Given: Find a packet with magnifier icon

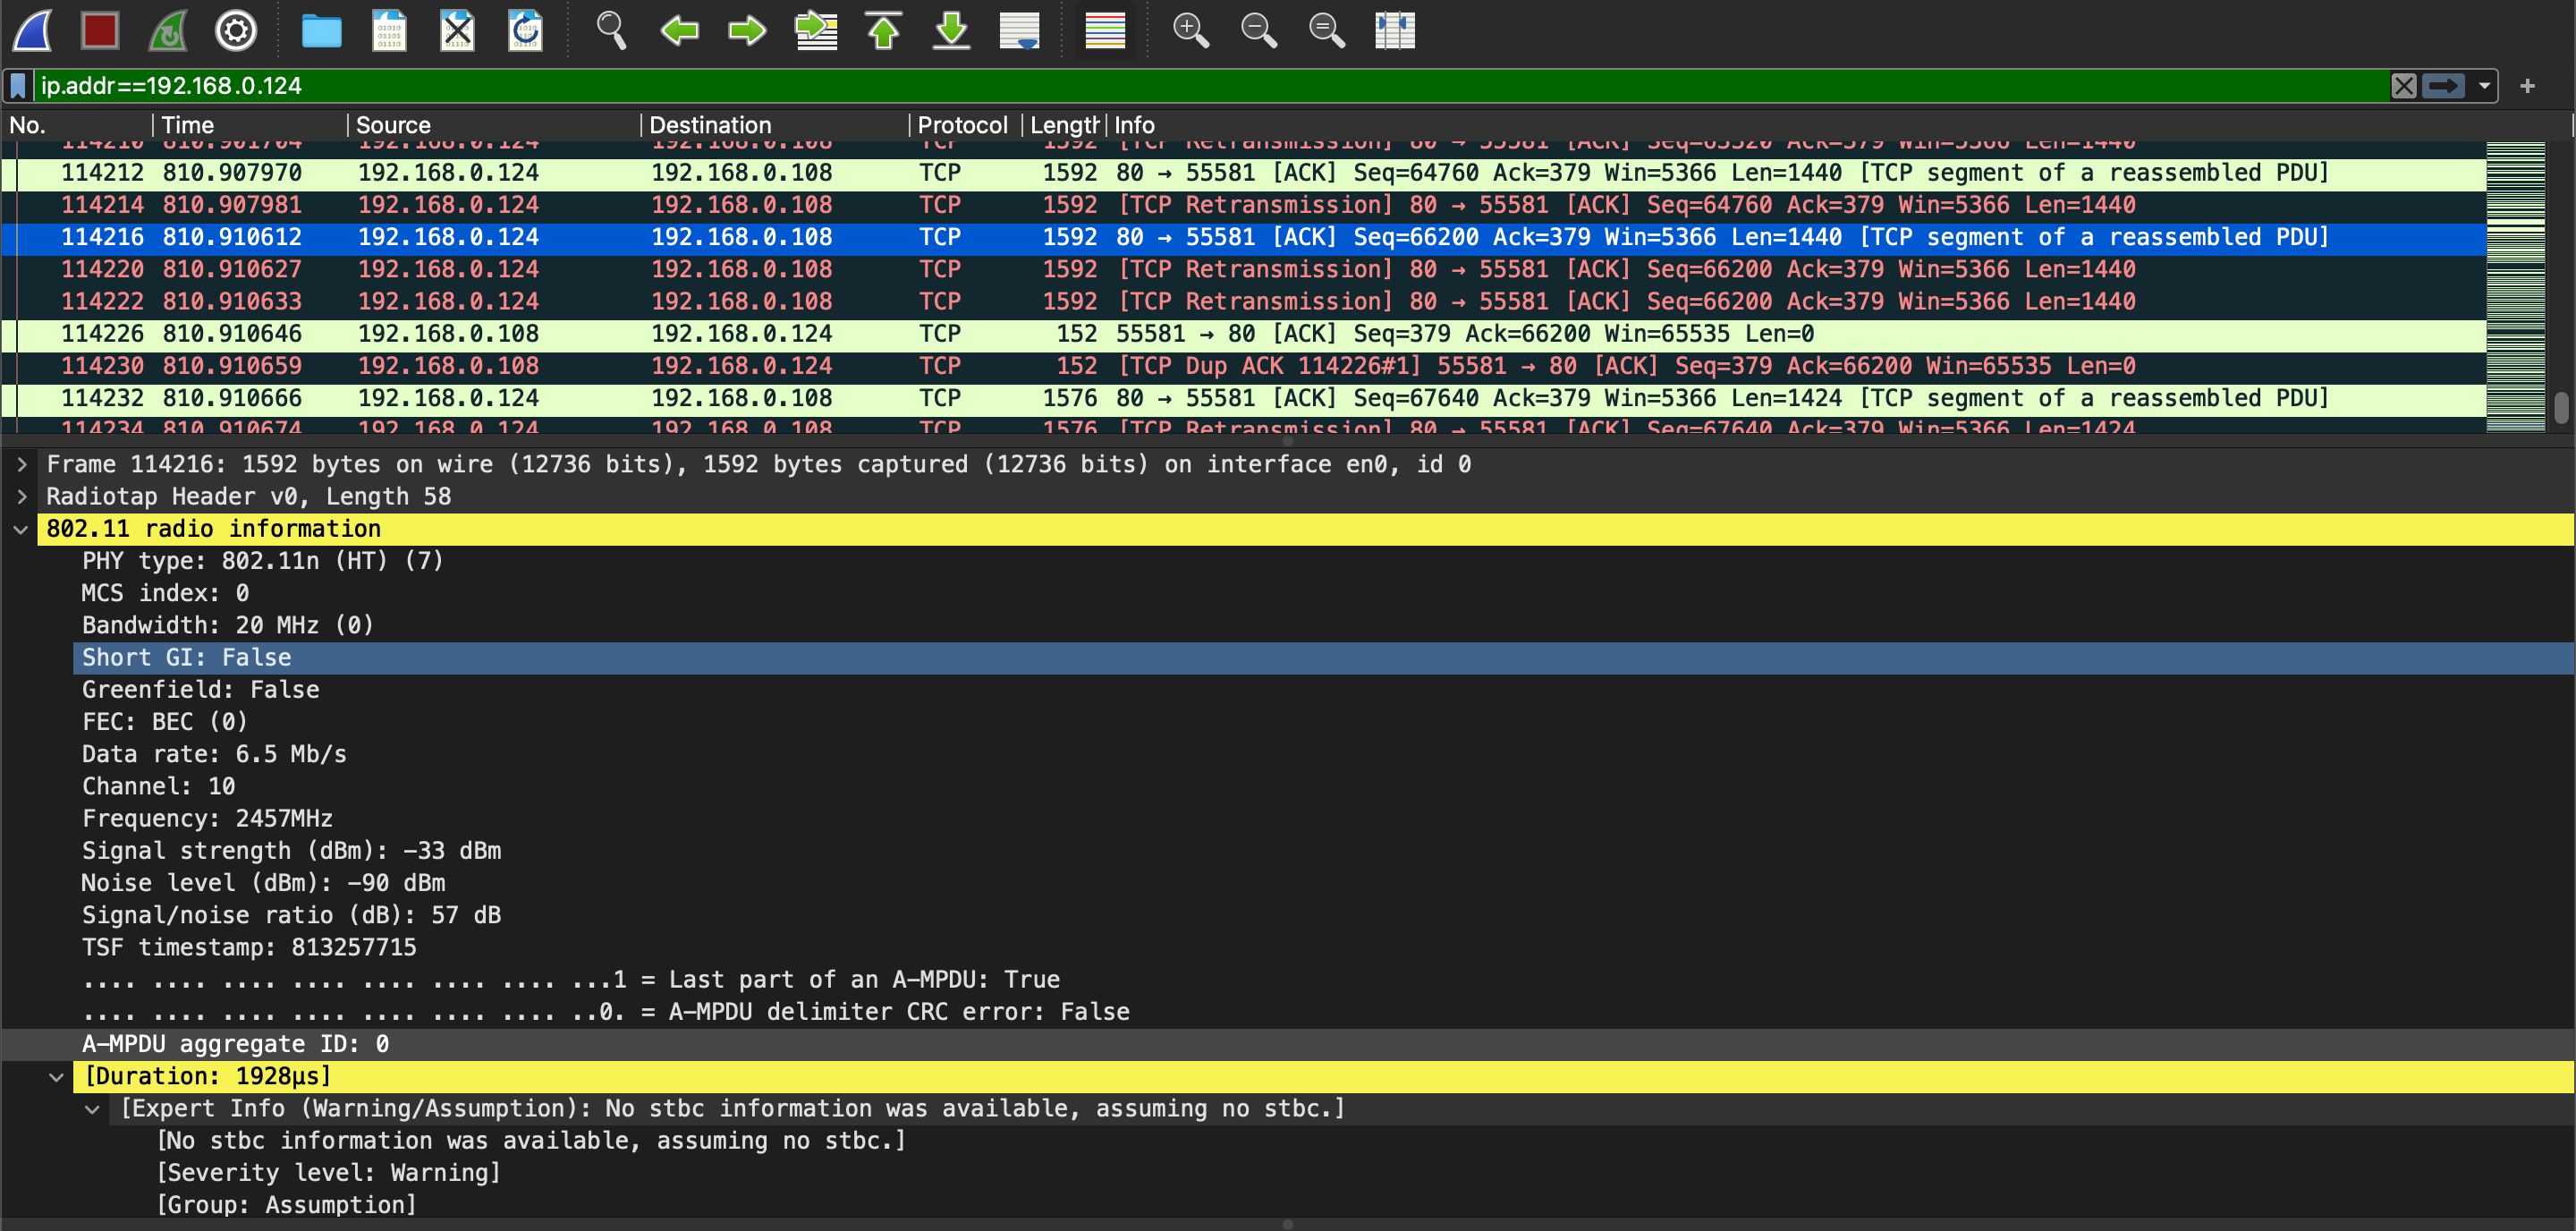Looking at the screenshot, I should [611, 30].
